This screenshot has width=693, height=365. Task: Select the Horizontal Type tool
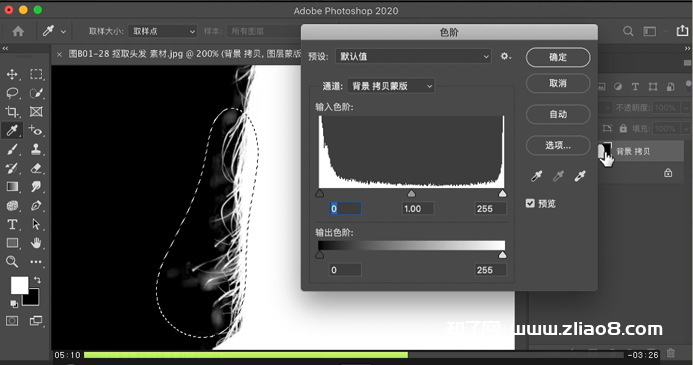[12, 224]
